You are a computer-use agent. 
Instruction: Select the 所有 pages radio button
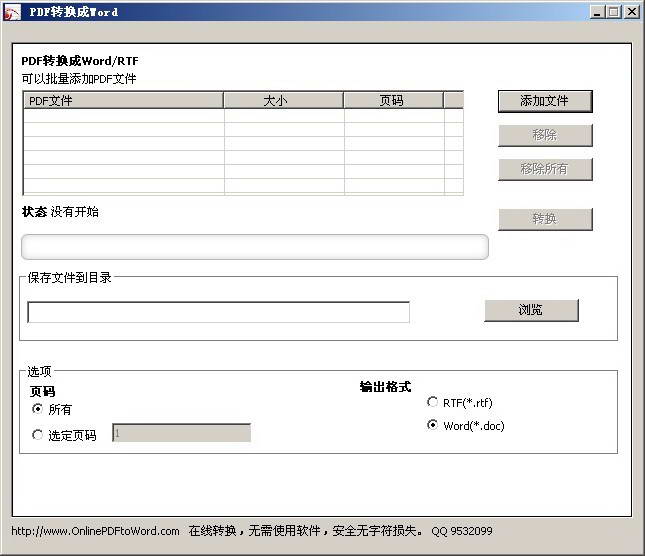pyautogui.click(x=37, y=409)
